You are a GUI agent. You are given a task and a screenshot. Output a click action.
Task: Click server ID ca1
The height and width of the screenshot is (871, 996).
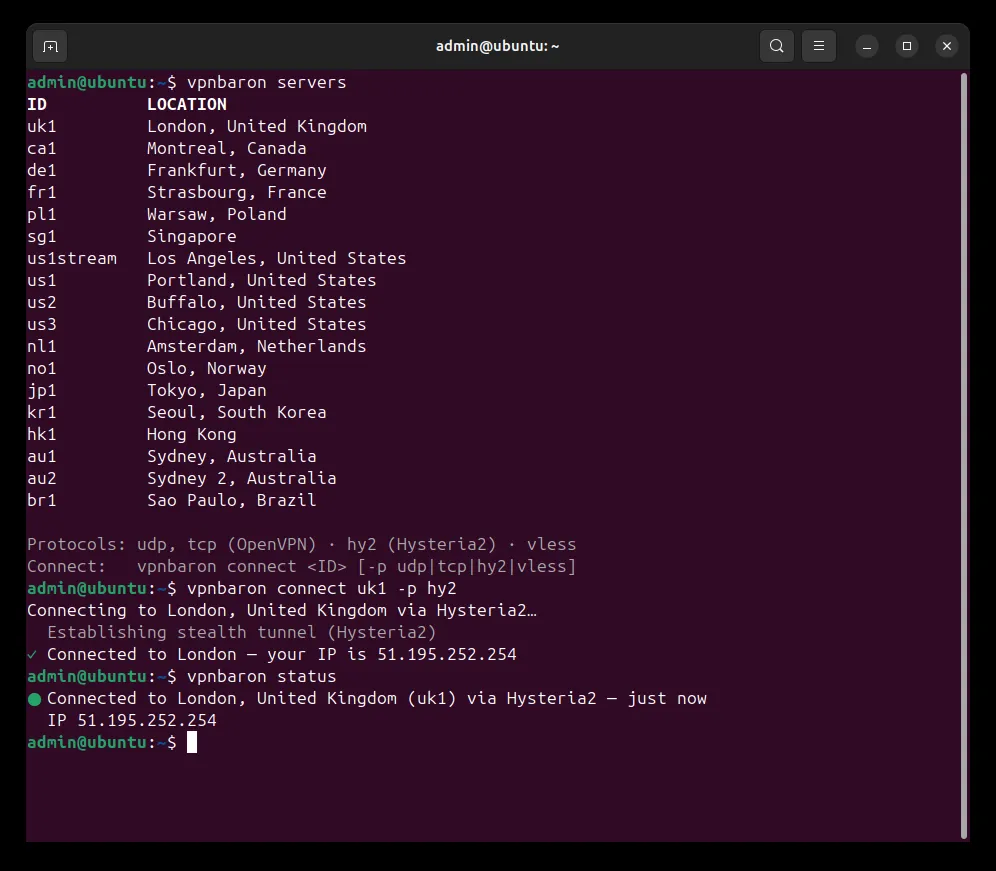click(x=42, y=149)
